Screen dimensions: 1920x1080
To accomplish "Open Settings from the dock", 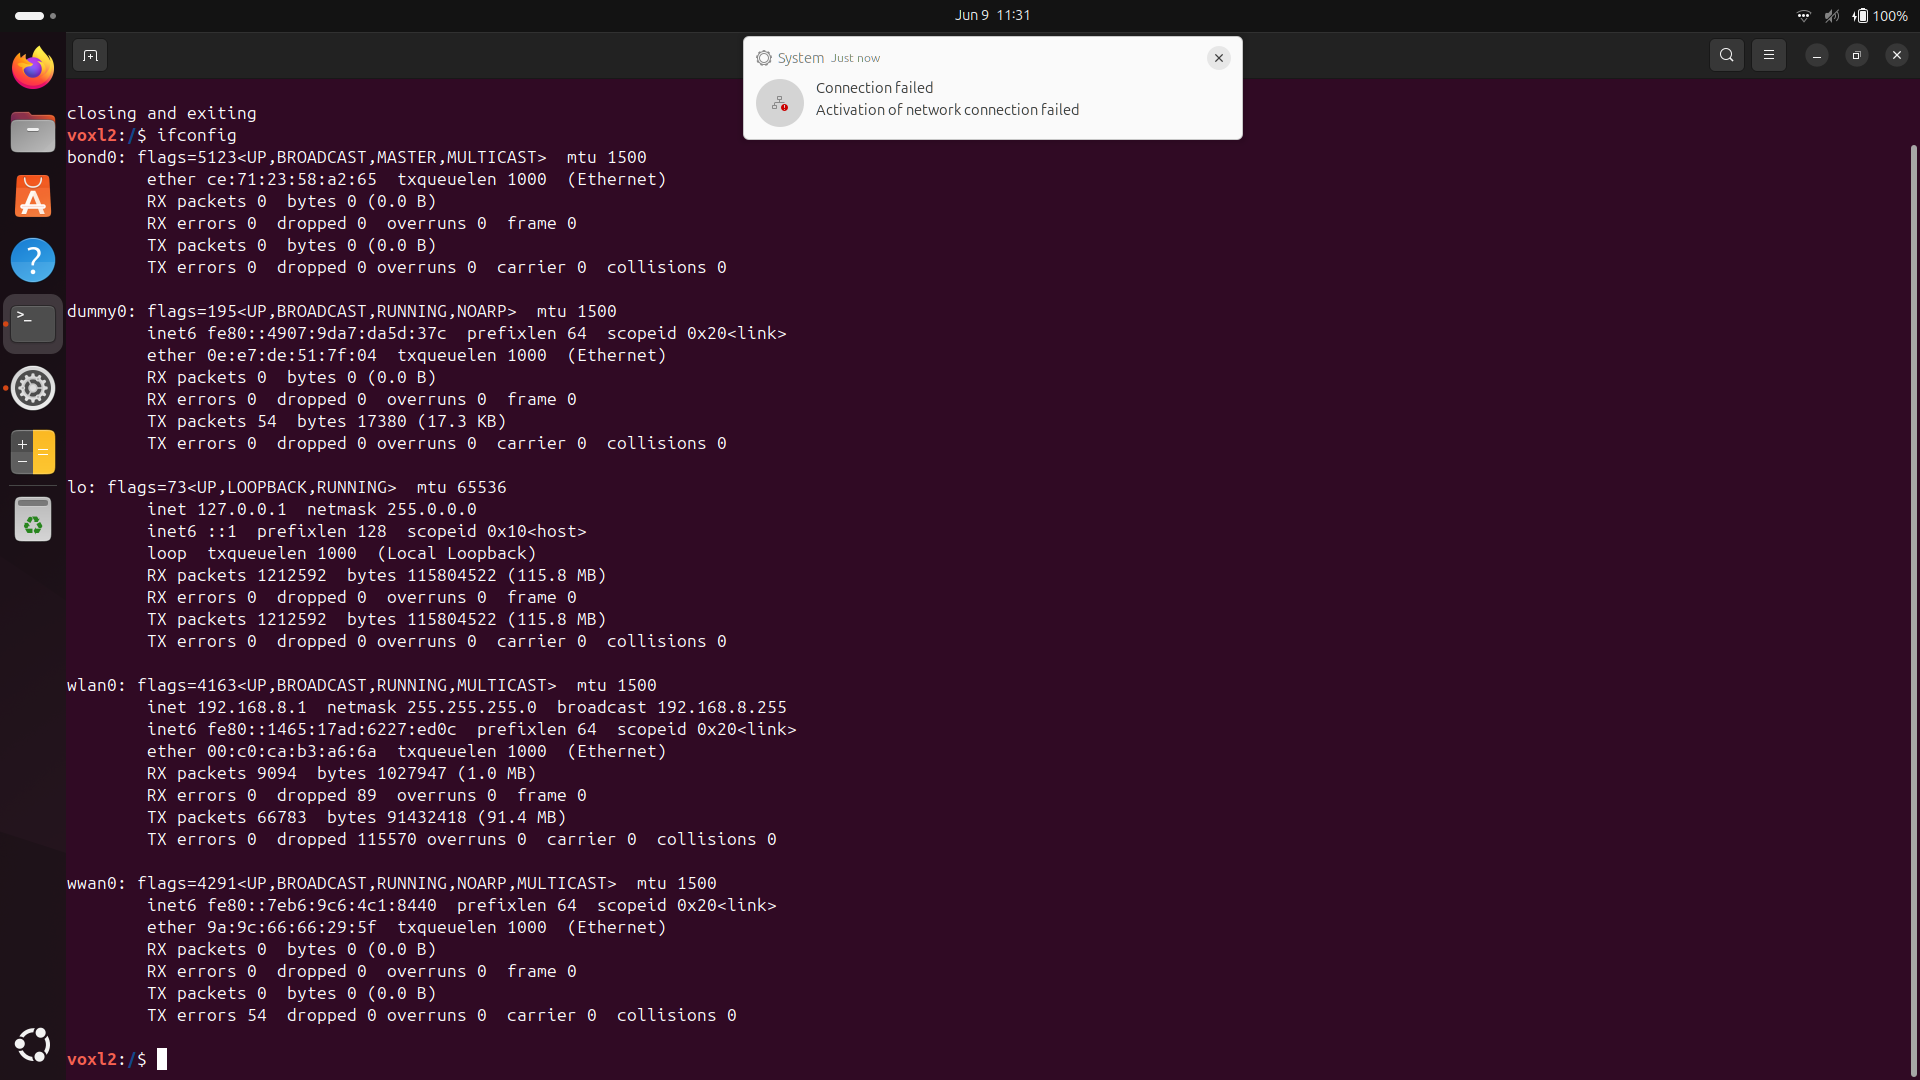I will point(33,388).
